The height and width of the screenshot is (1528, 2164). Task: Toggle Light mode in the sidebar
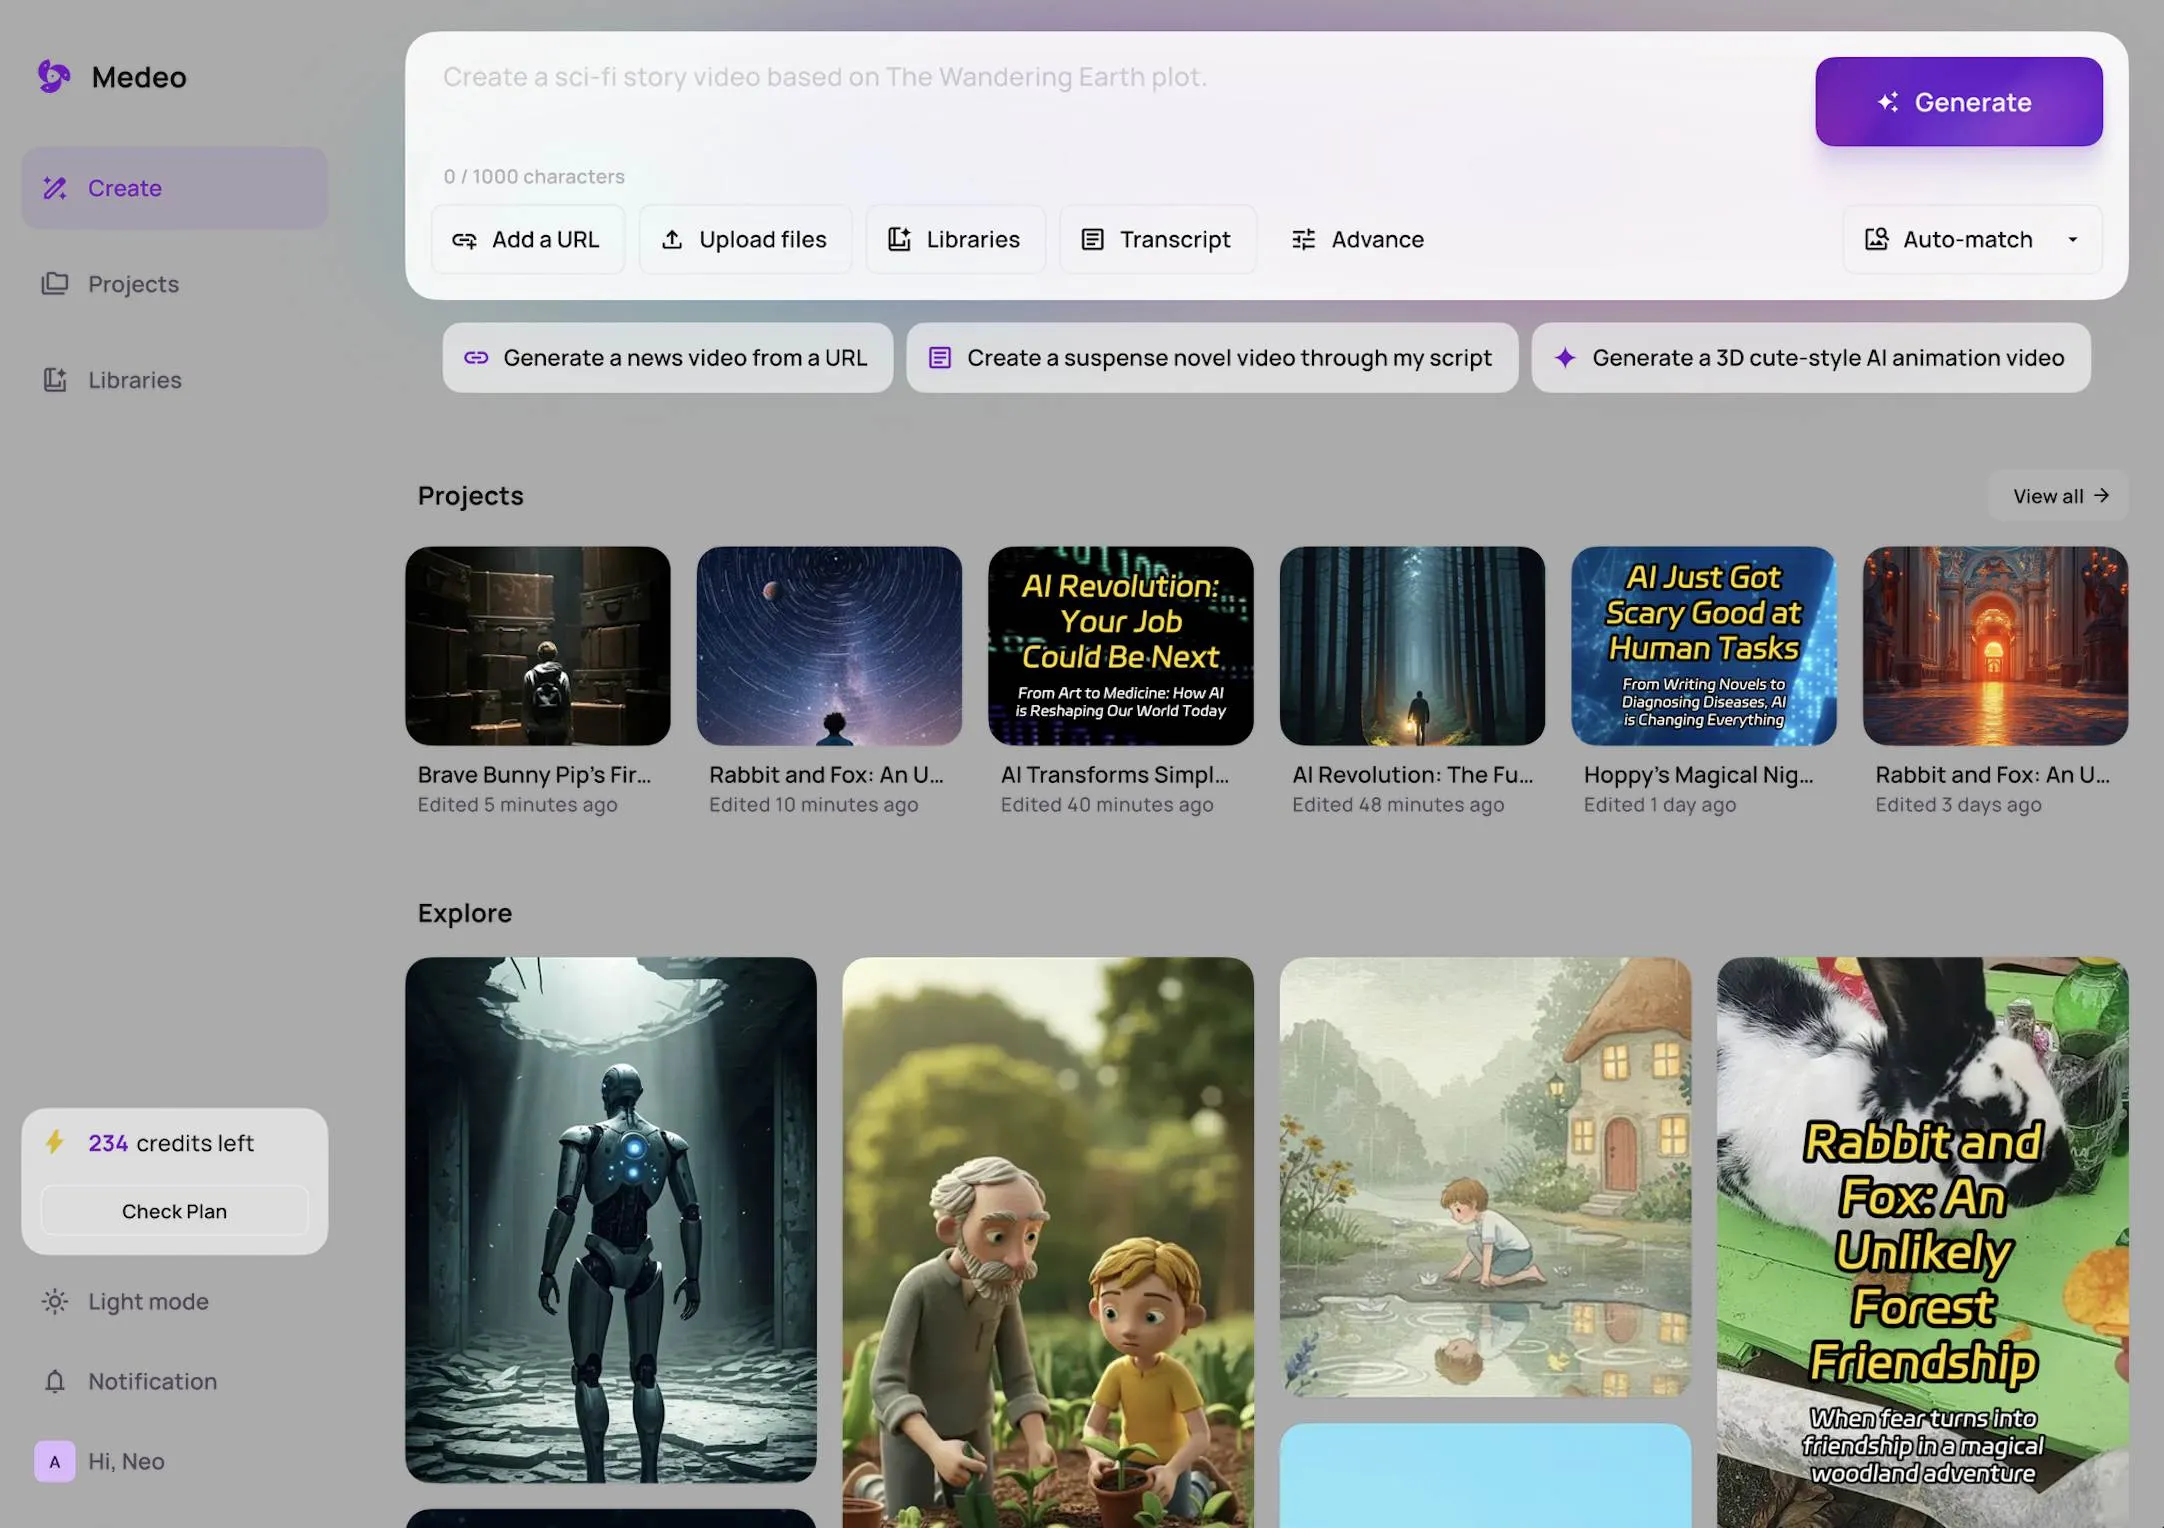147,1301
